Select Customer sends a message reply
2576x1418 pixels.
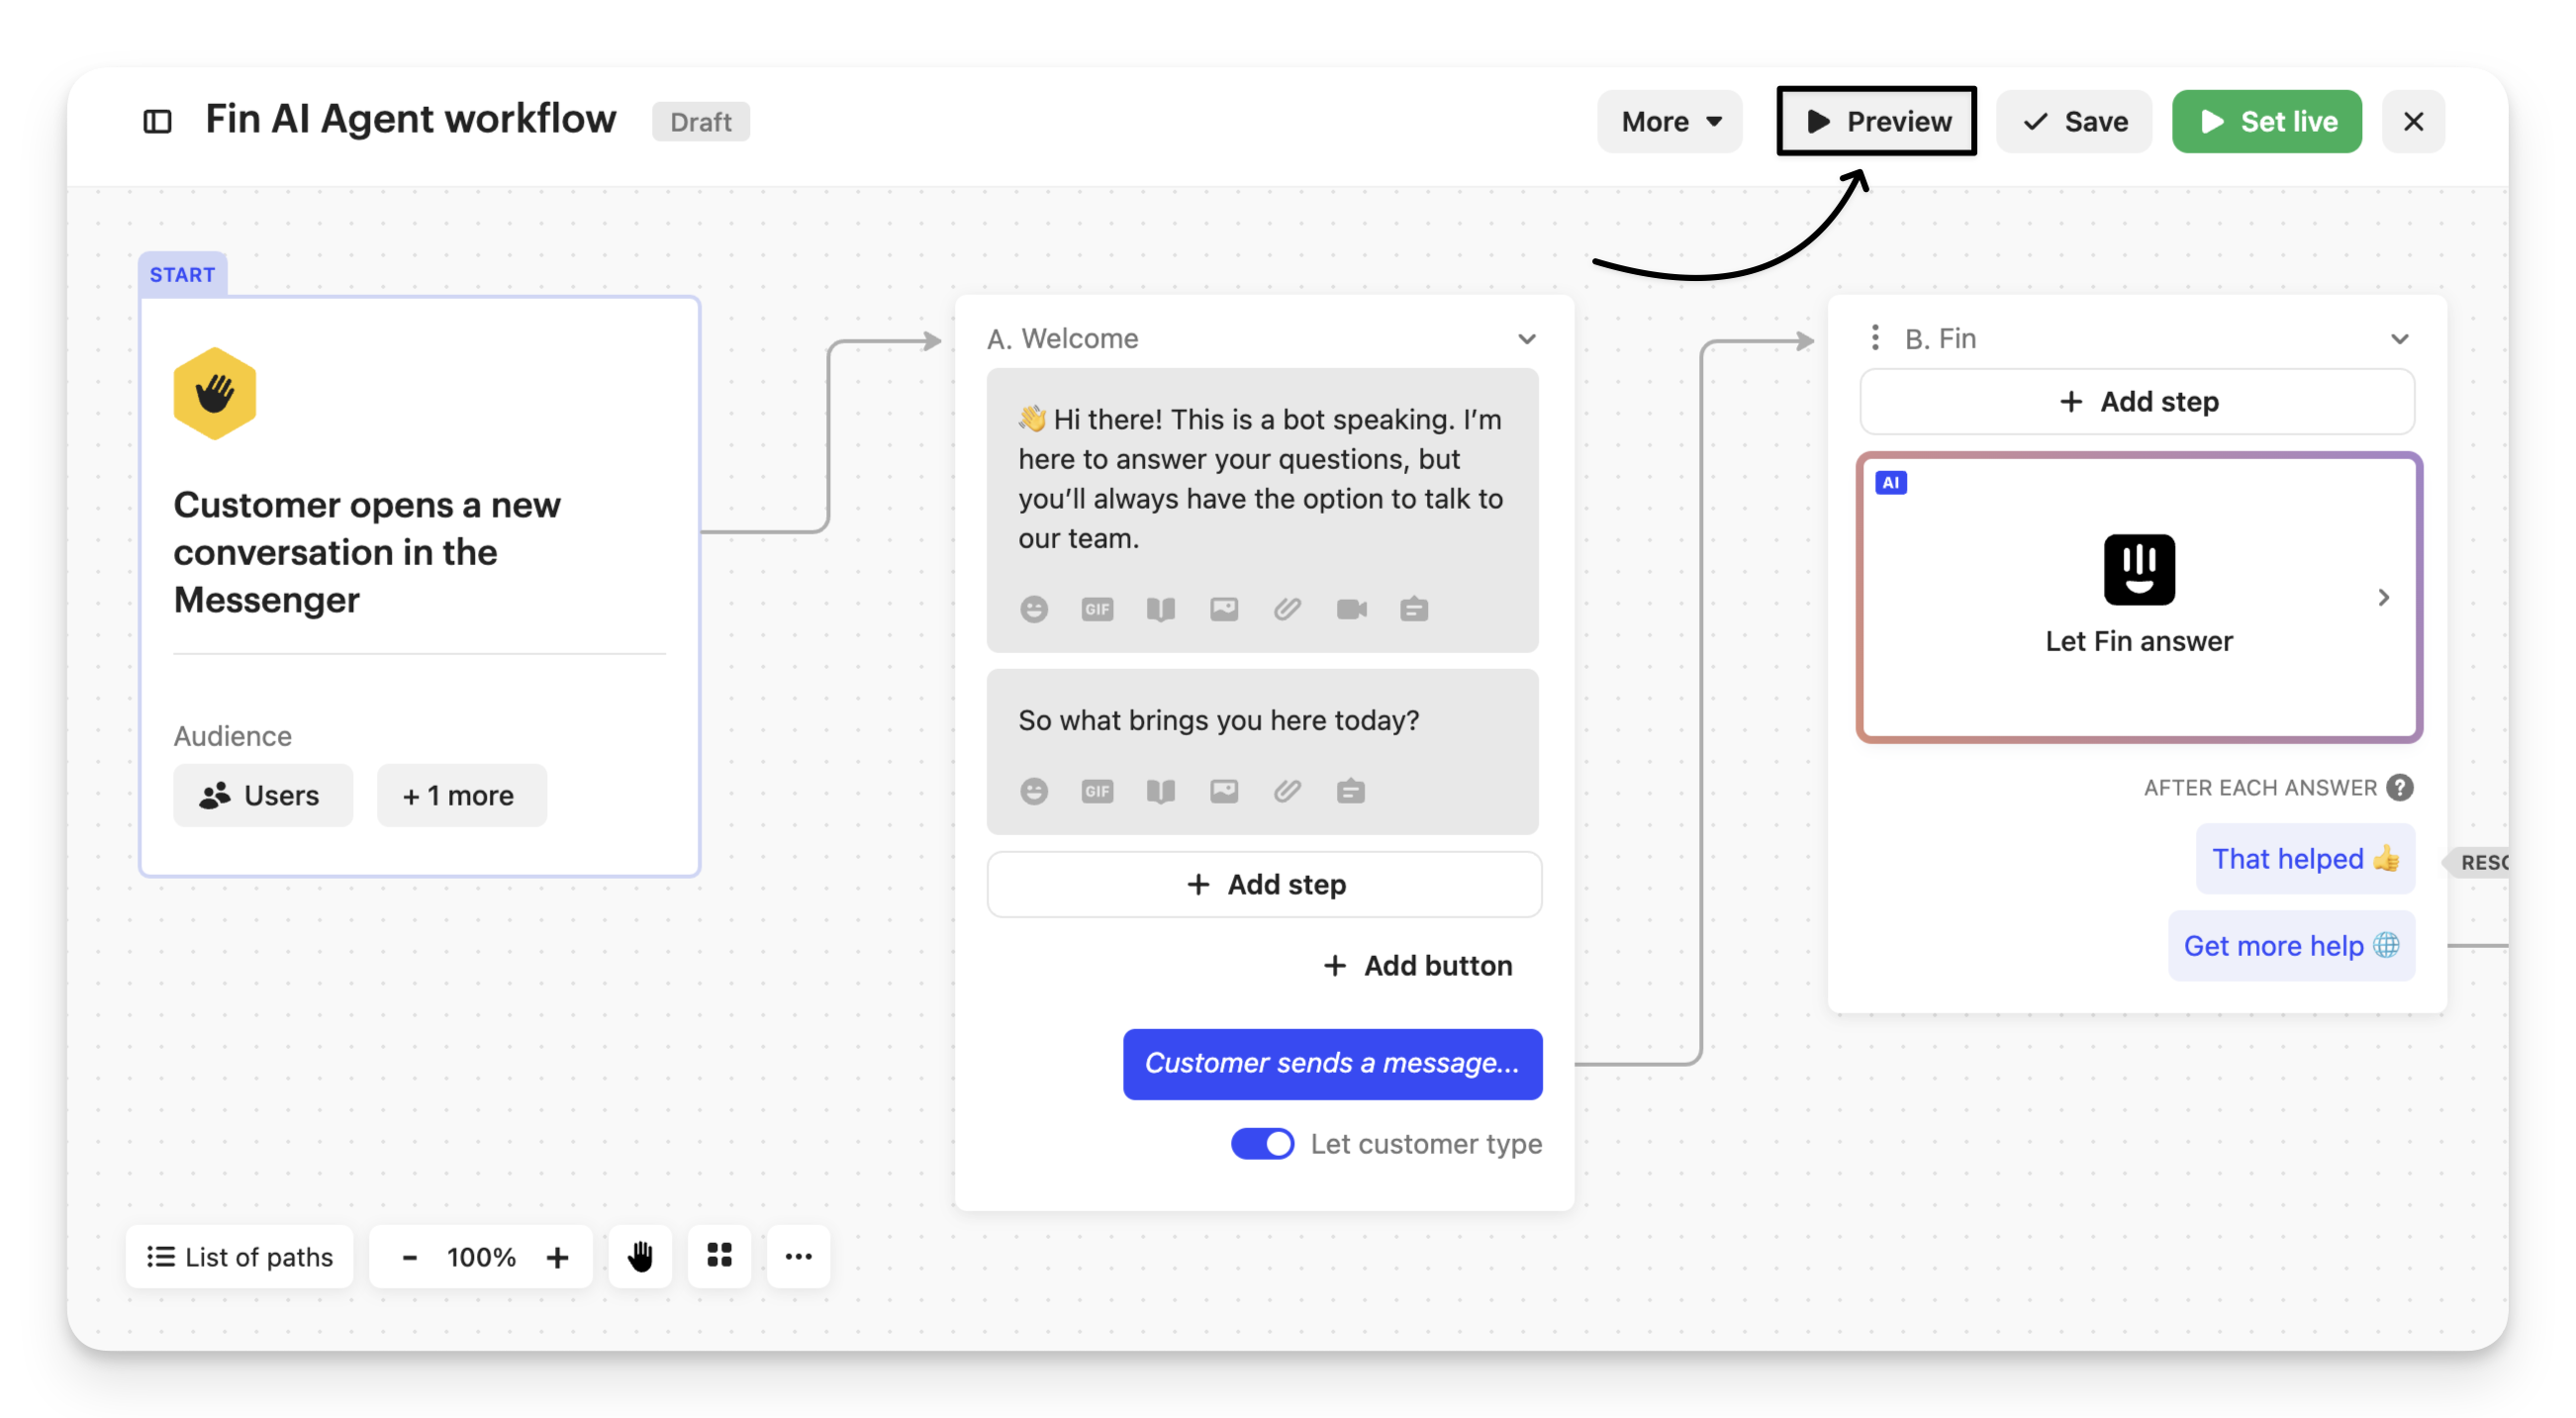(x=1332, y=1064)
